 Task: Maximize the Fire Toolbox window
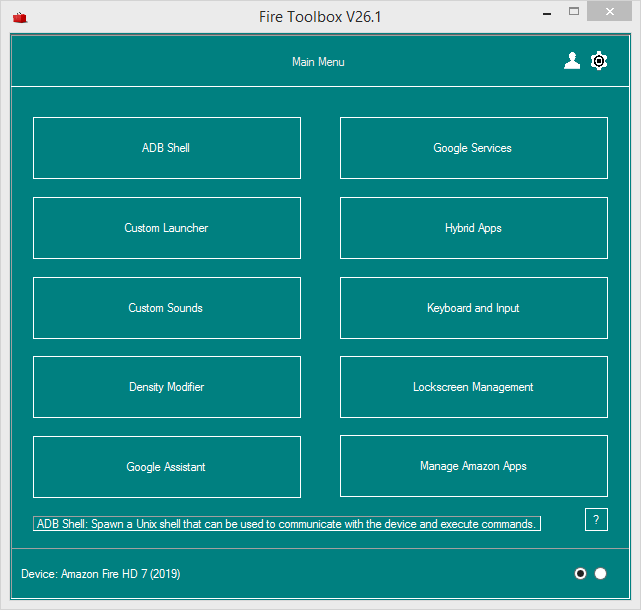pyautogui.click(x=574, y=11)
